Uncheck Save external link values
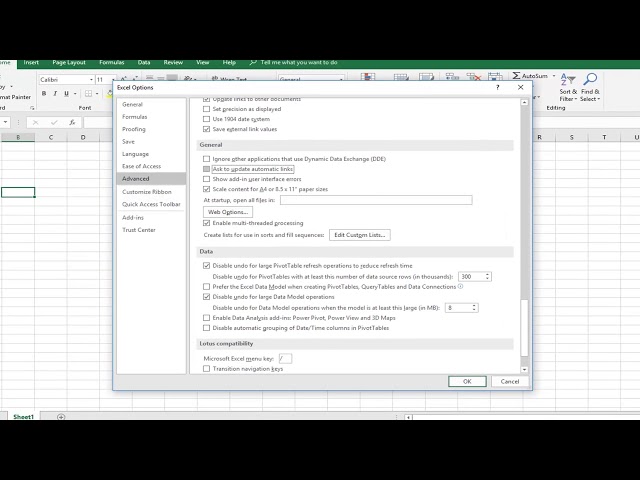Viewport: 640px width, 480px height. click(x=207, y=129)
